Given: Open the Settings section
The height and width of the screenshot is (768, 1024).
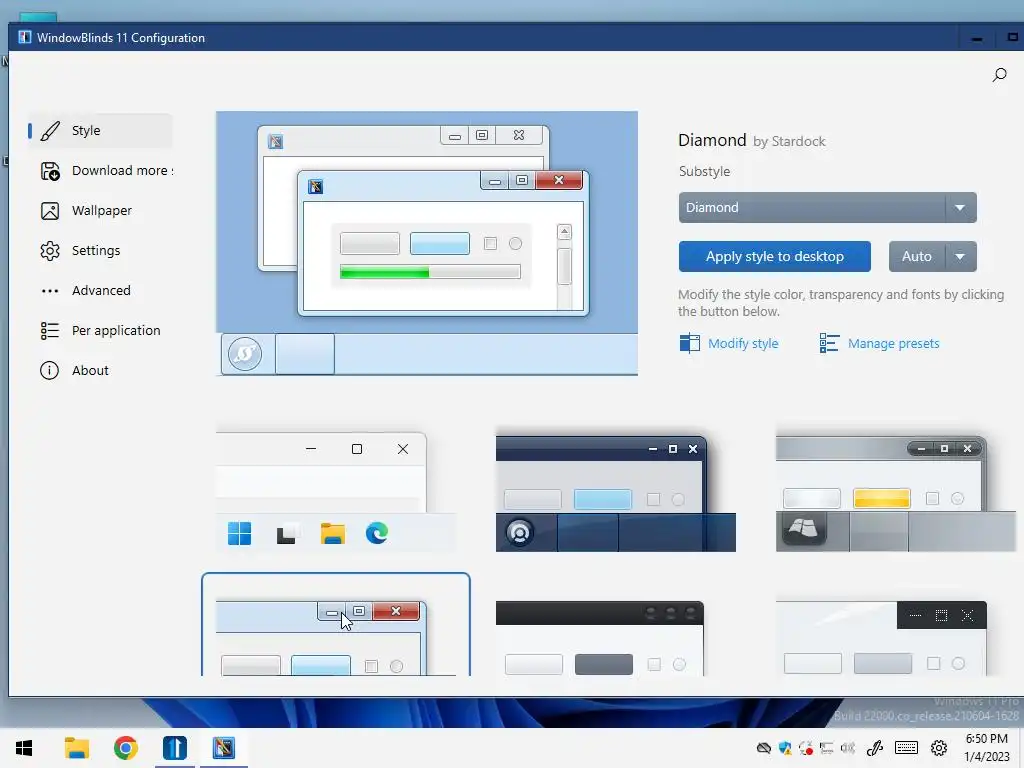Looking at the screenshot, I should click(100, 251).
